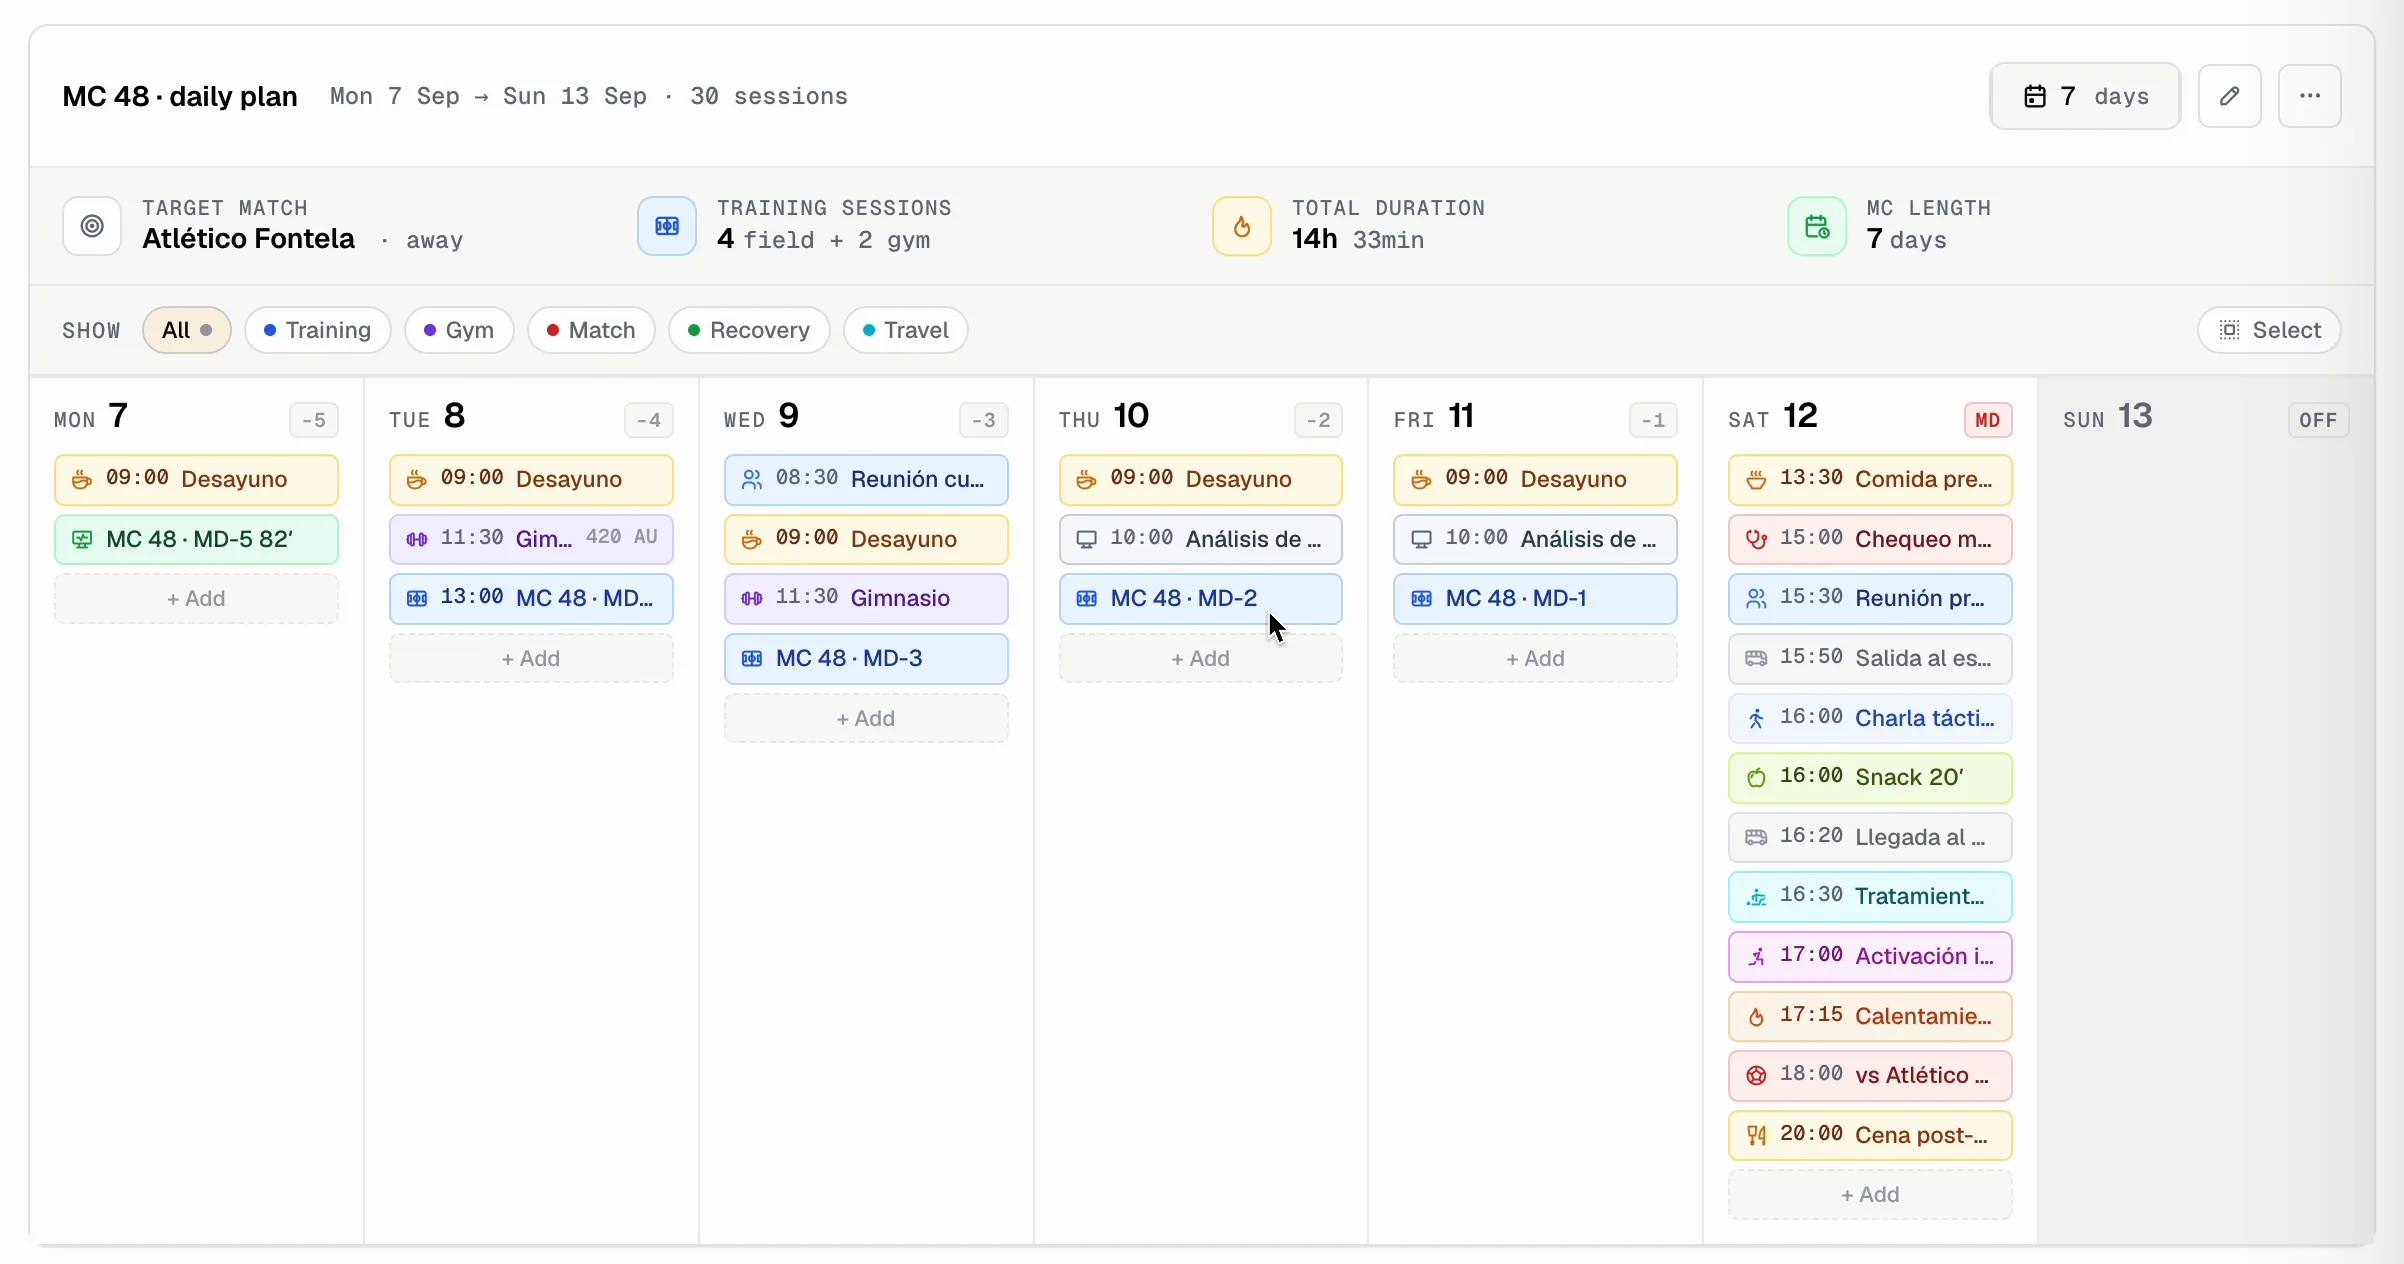
Task: Click the pencil edit icon in header
Action: click(x=2229, y=96)
